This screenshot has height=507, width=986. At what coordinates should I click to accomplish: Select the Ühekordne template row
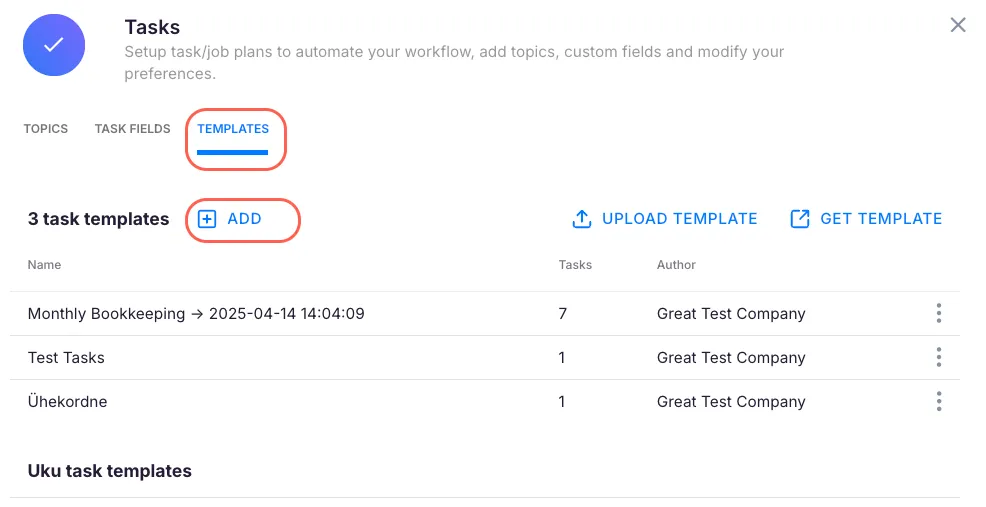point(68,402)
